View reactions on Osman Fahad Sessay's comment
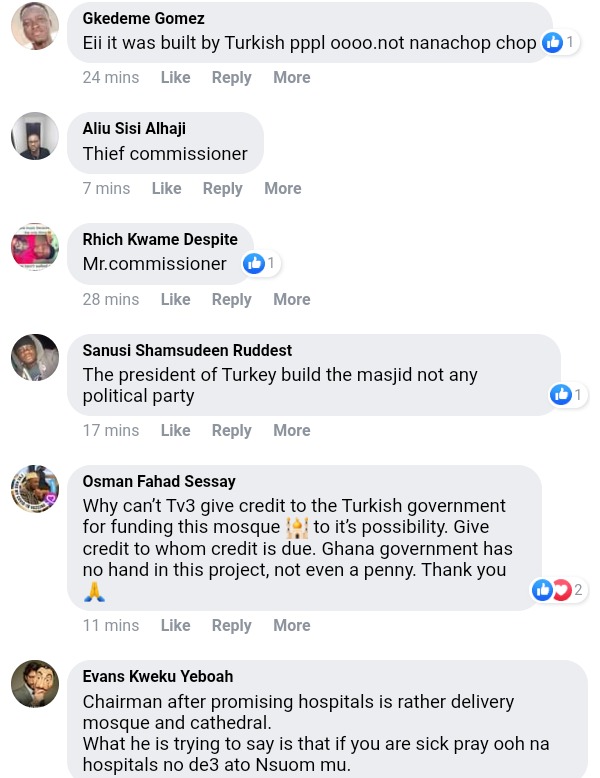Image resolution: width=600 pixels, height=778 pixels. point(557,590)
